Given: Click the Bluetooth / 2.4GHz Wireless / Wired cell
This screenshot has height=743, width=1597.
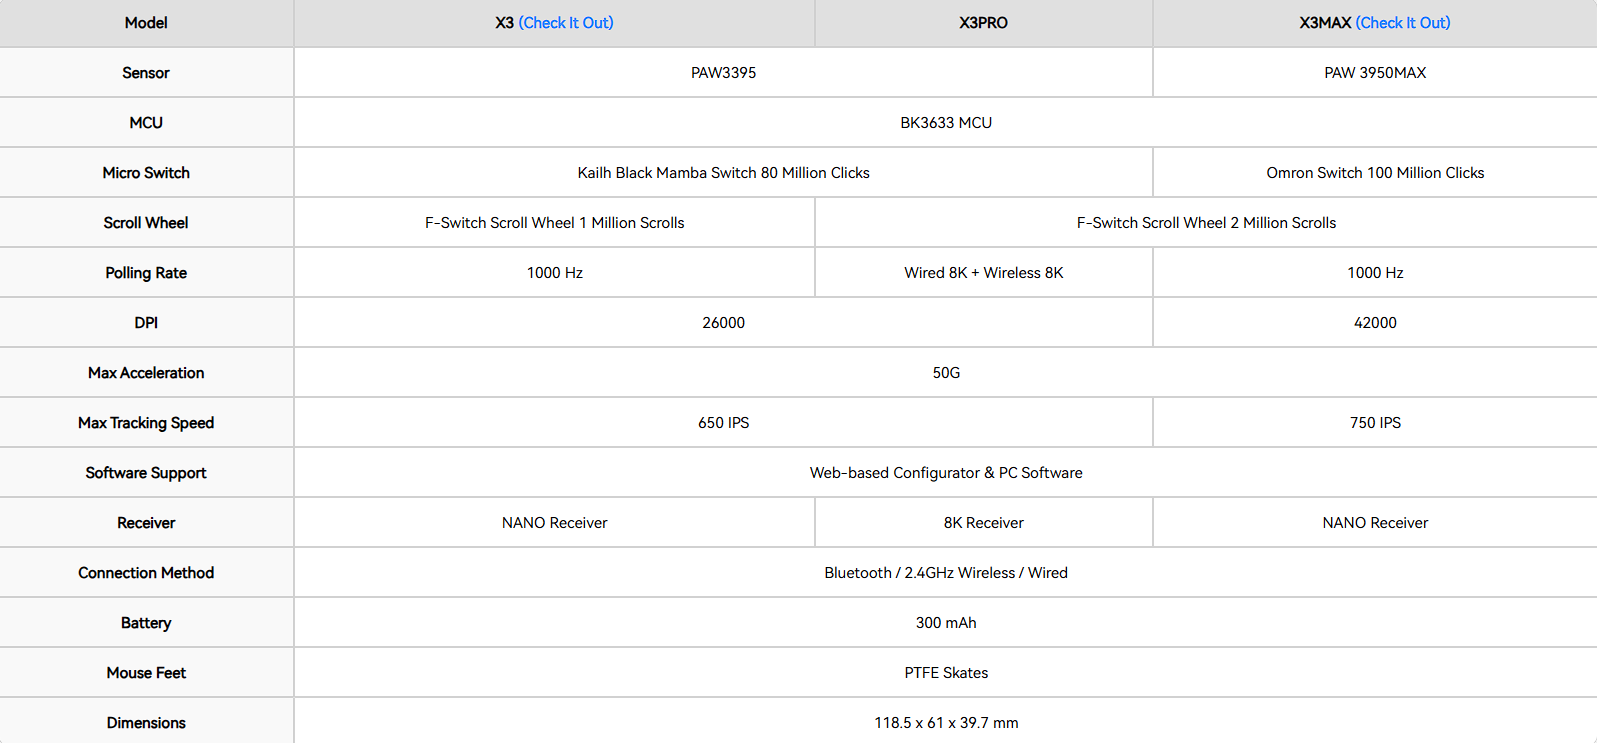Looking at the screenshot, I should click(946, 573).
